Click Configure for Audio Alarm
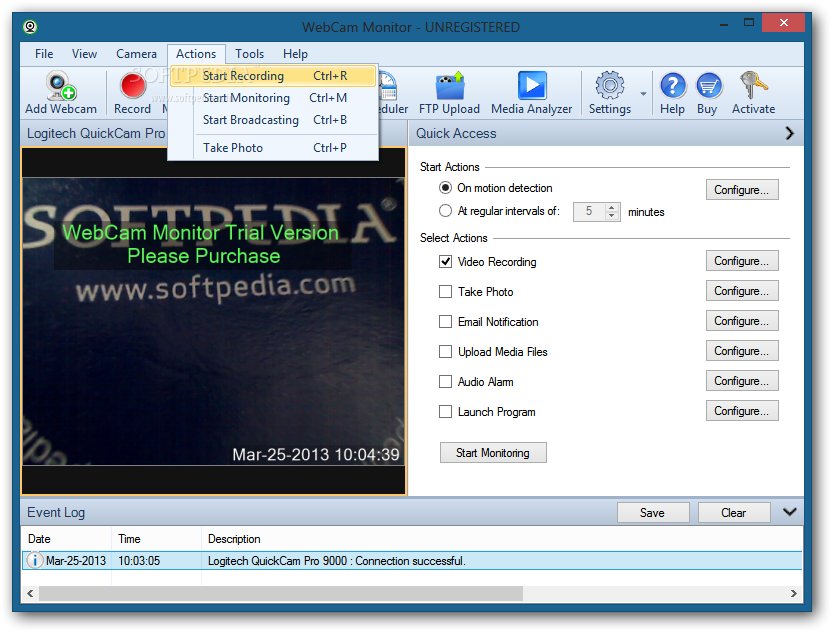Image resolution: width=832 pixels, height=632 pixels. click(x=742, y=380)
